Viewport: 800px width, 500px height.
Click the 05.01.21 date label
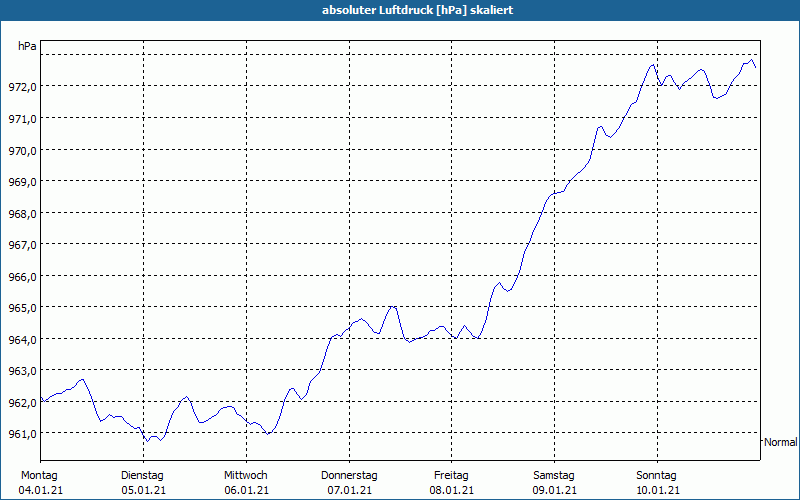[x=143, y=491]
